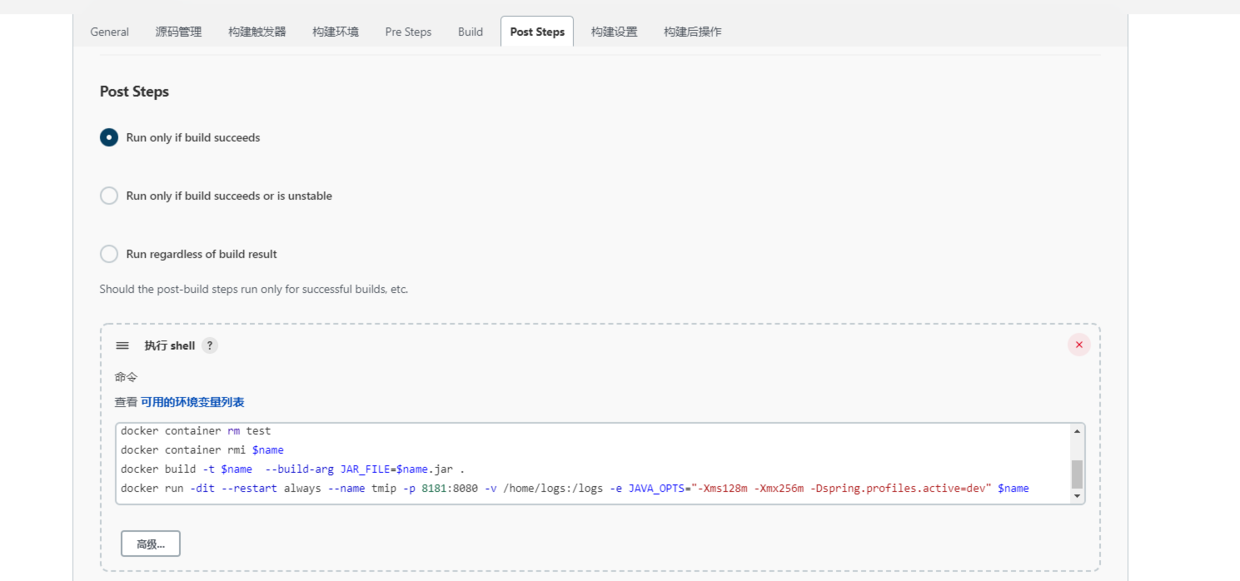
Task: Switch to the 构建触发器 tab
Action: (256, 31)
